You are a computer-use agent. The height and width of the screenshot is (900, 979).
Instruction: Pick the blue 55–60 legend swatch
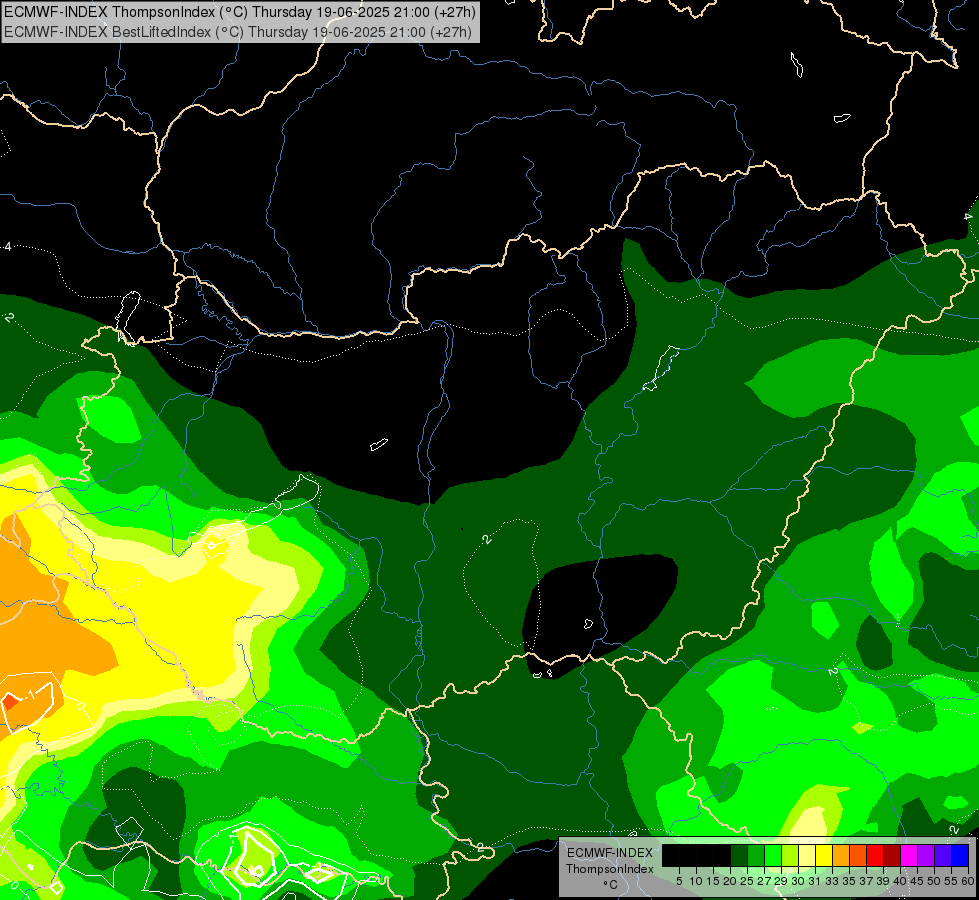point(960,855)
